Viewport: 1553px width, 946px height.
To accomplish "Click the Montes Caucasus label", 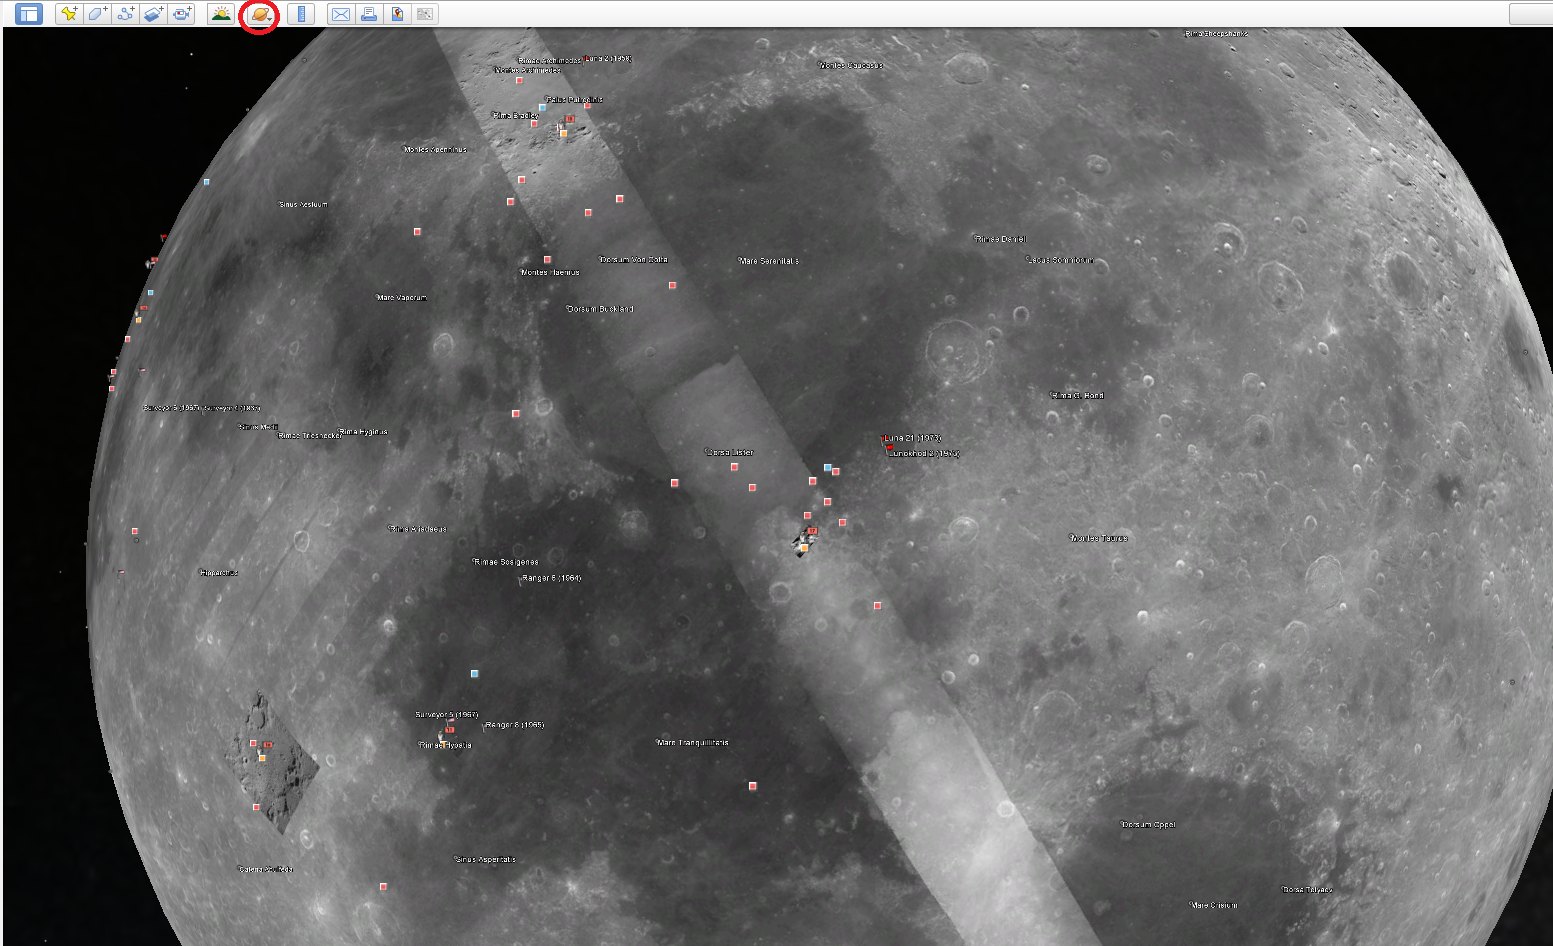I will 851,65.
